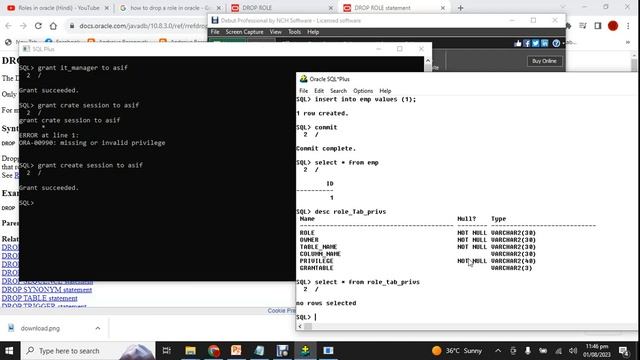This screenshot has height=360, width=640.
Task: Click the Buy Online button in Debut
Action: pyautogui.click(x=544, y=61)
